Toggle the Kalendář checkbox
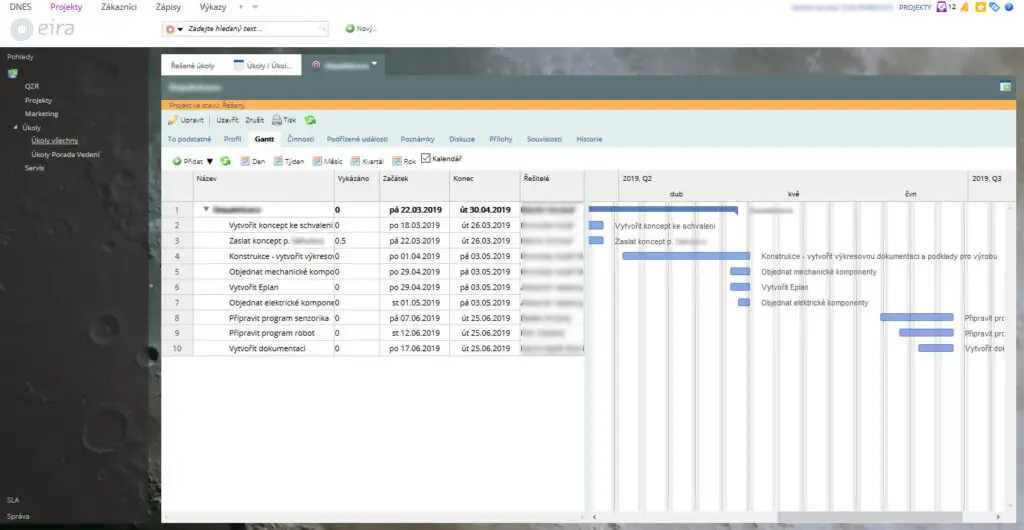1024x530 pixels. click(426, 158)
